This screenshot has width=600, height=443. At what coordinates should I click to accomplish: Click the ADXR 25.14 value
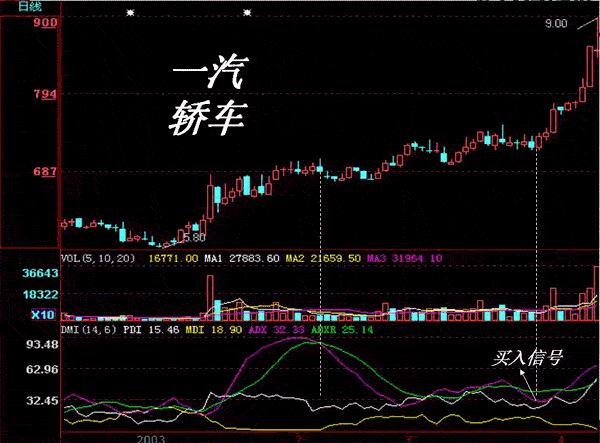[342, 329]
